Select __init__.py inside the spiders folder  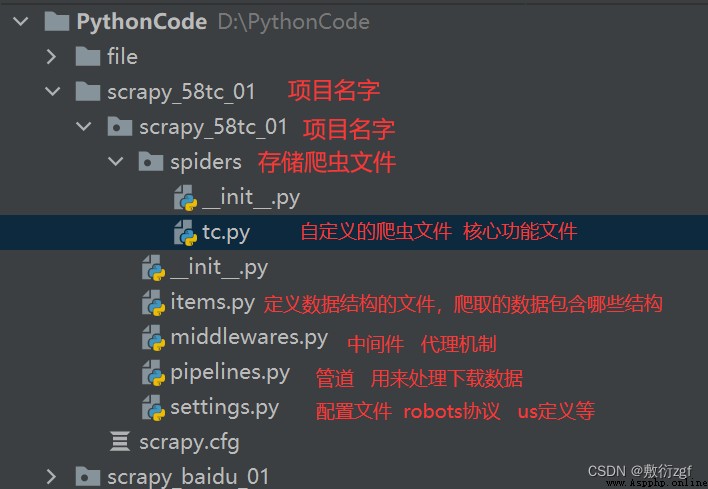click(251, 198)
